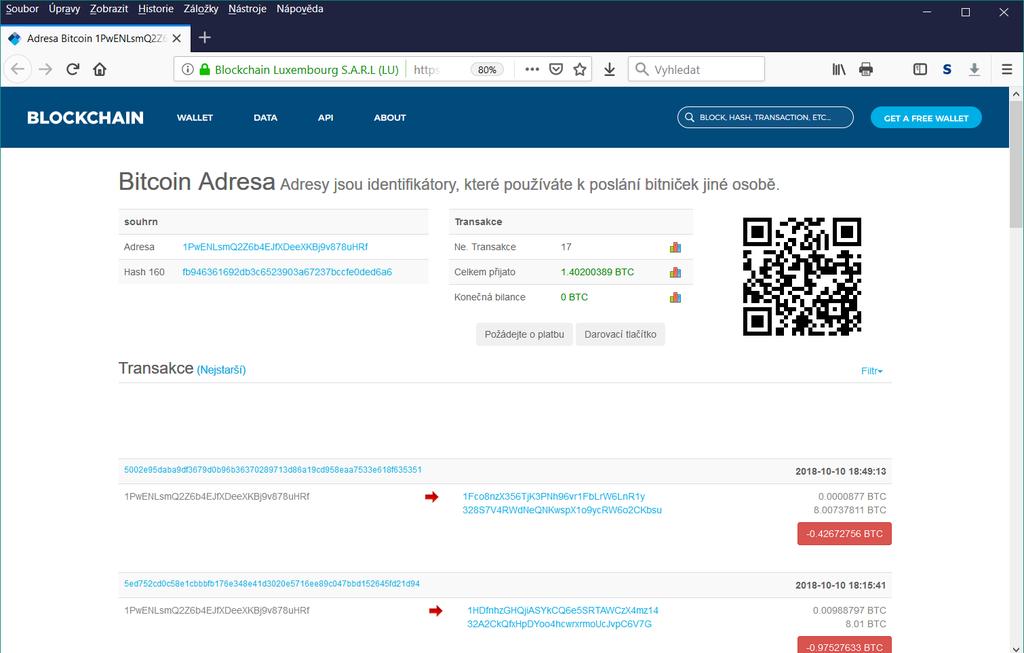Image resolution: width=1024 pixels, height=653 pixels.
Task: Focus the Block, Hash, Transaction search field
Action: (765, 118)
